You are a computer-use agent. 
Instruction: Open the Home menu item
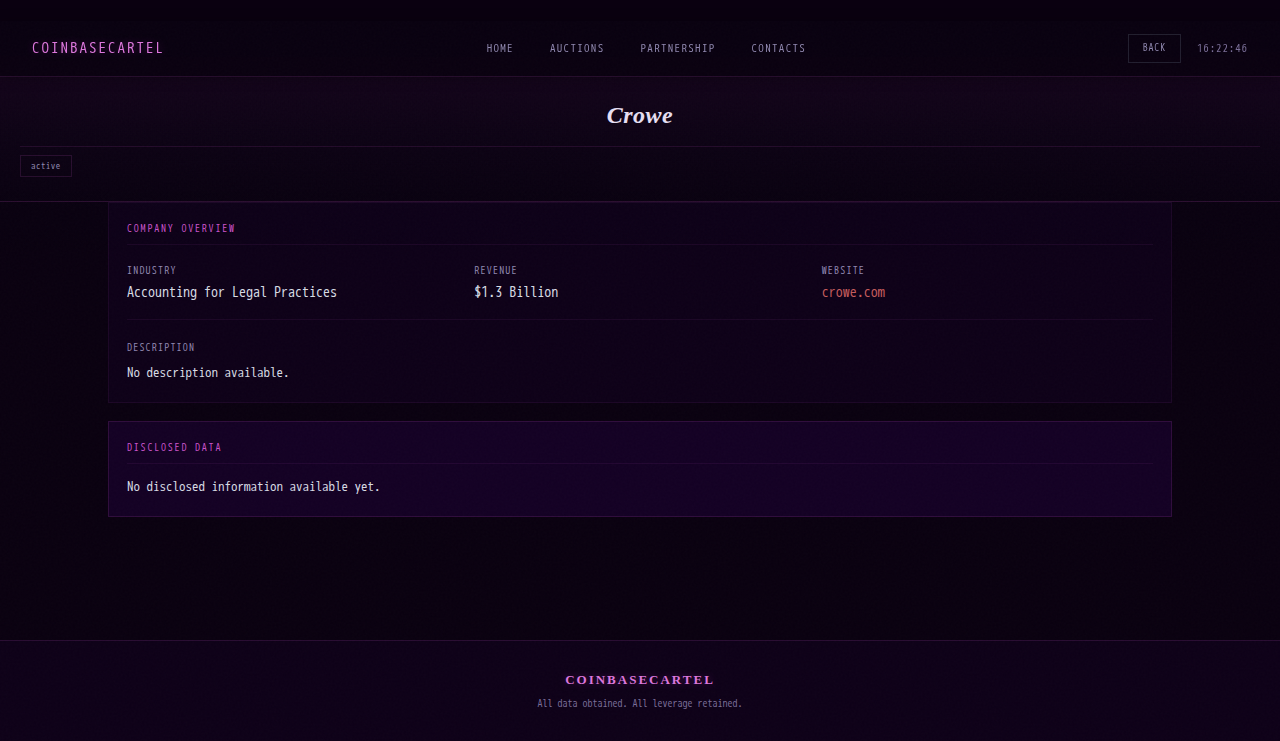tap(500, 48)
